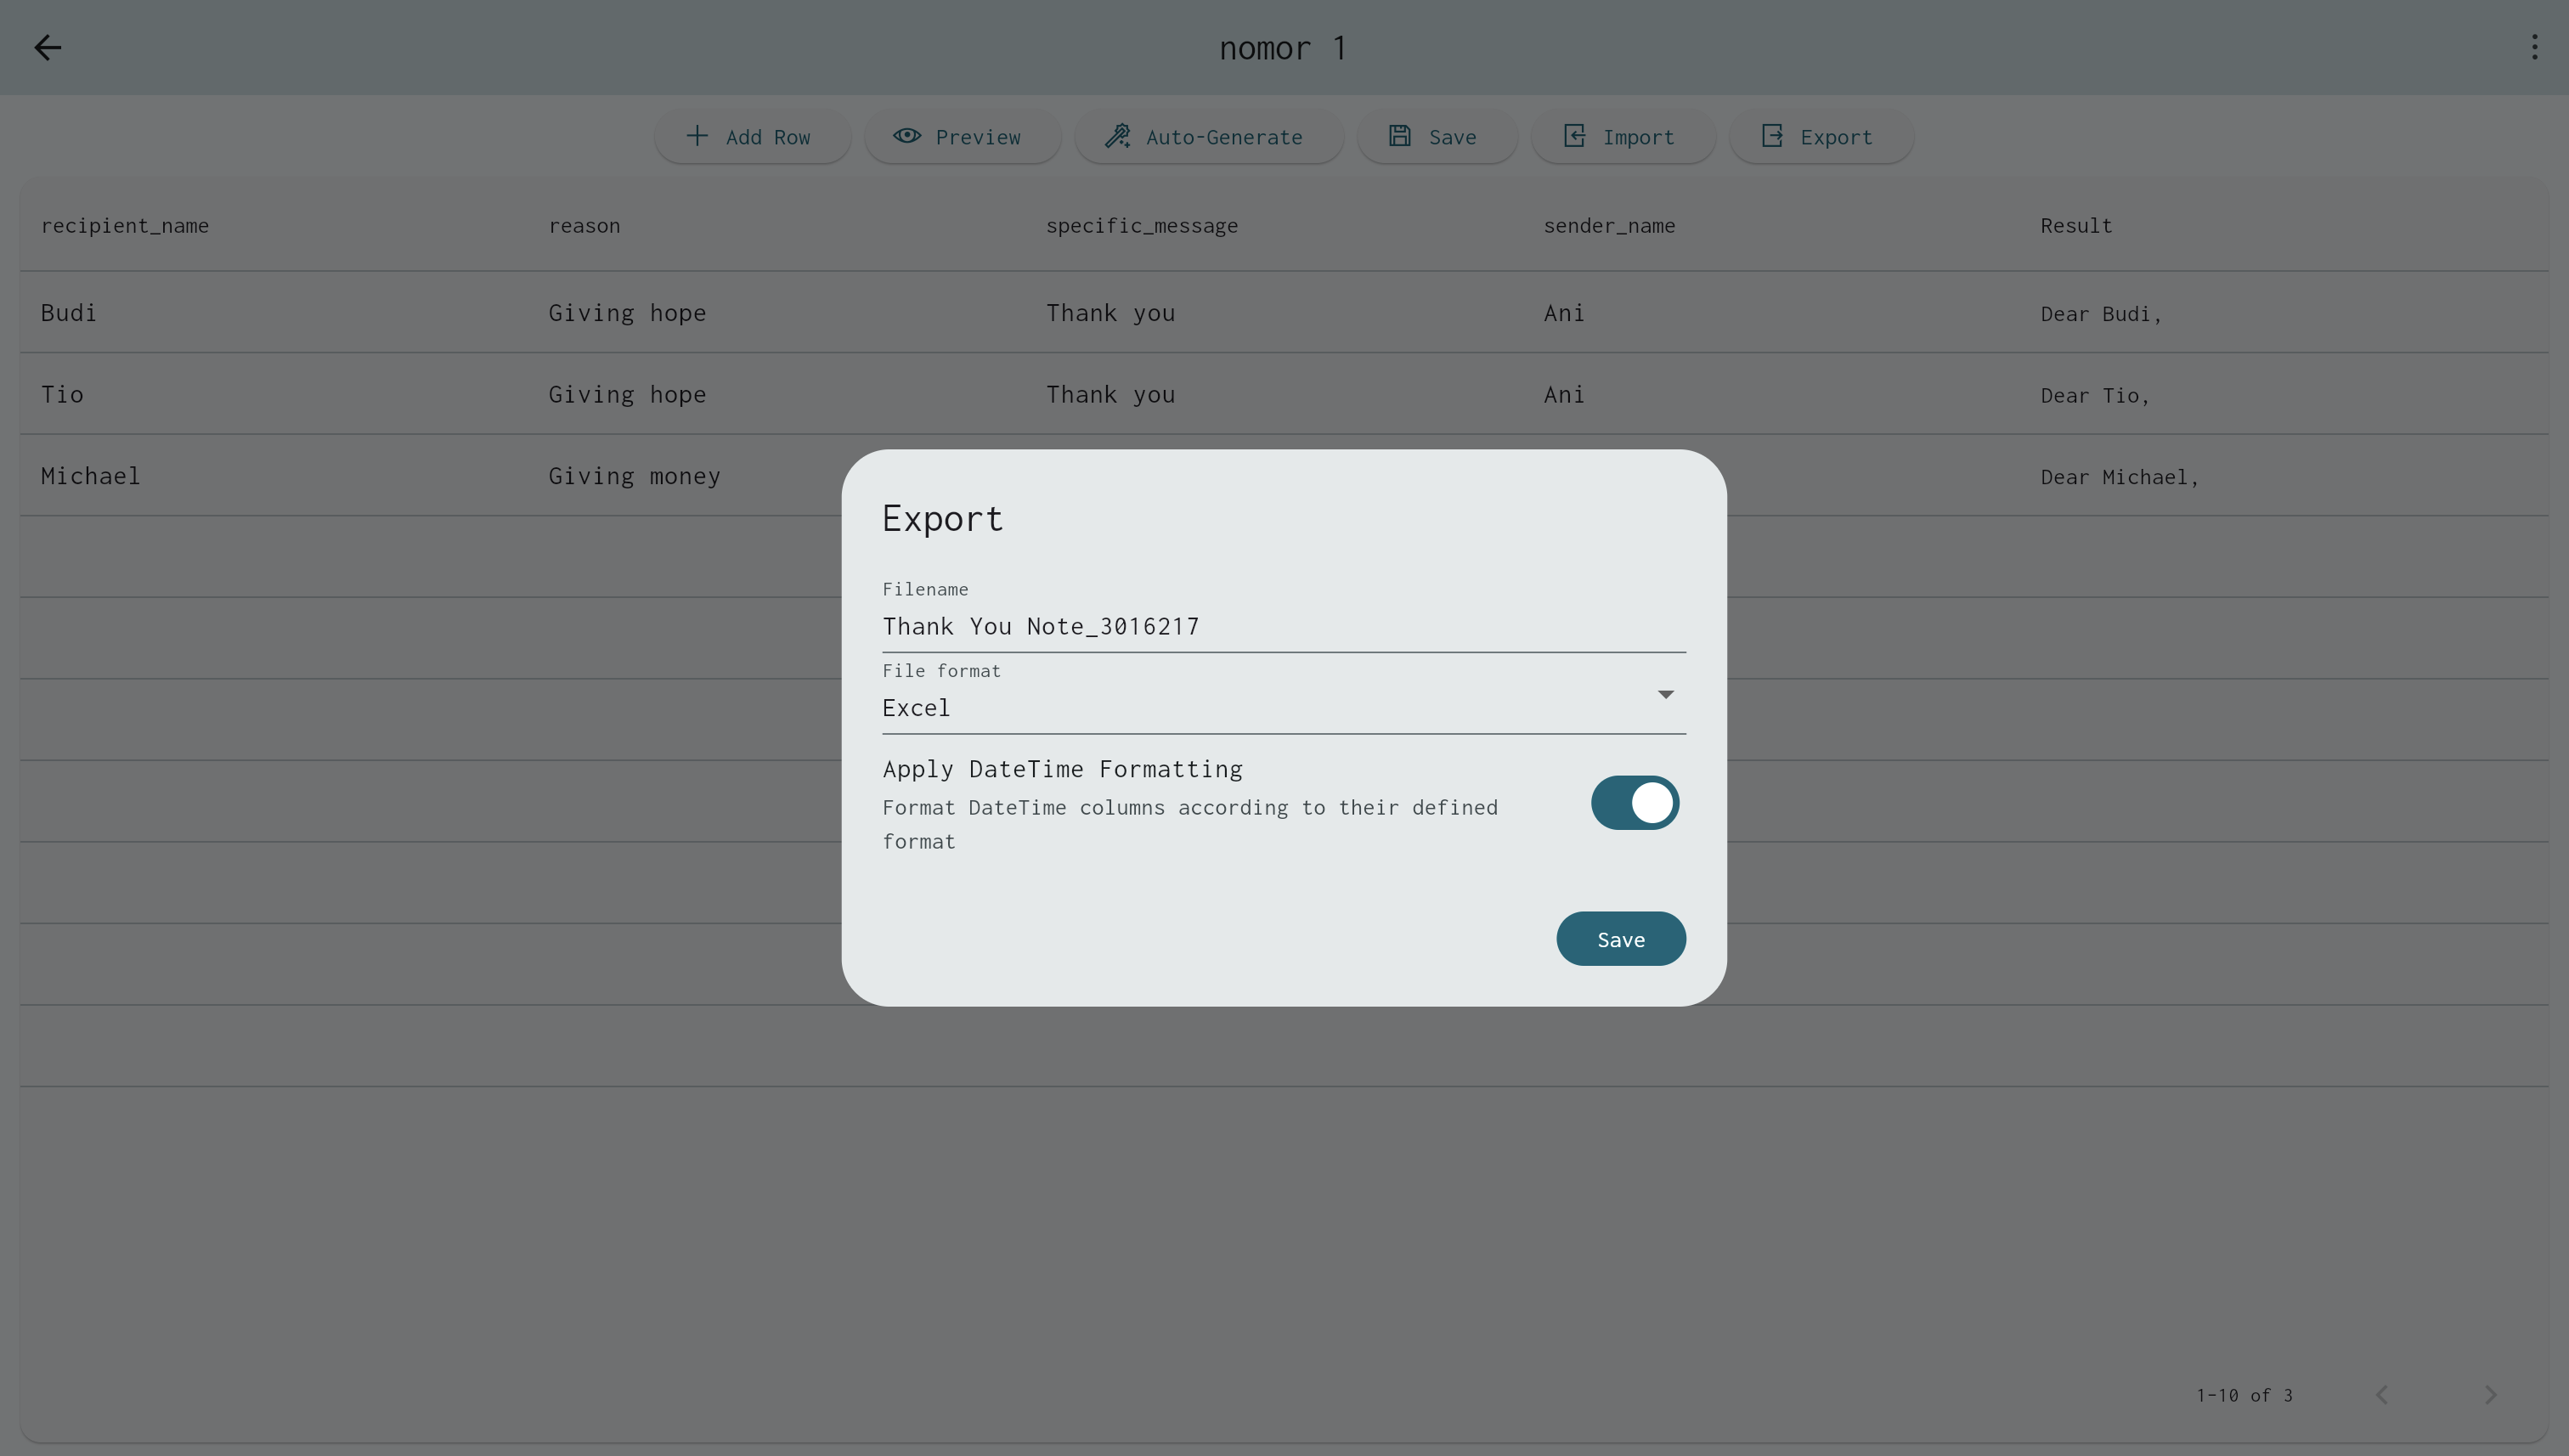Viewport: 2569px width, 1456px height.
Task: Click the magic wand Auto-Generate icon
Action: [1117, 136]
